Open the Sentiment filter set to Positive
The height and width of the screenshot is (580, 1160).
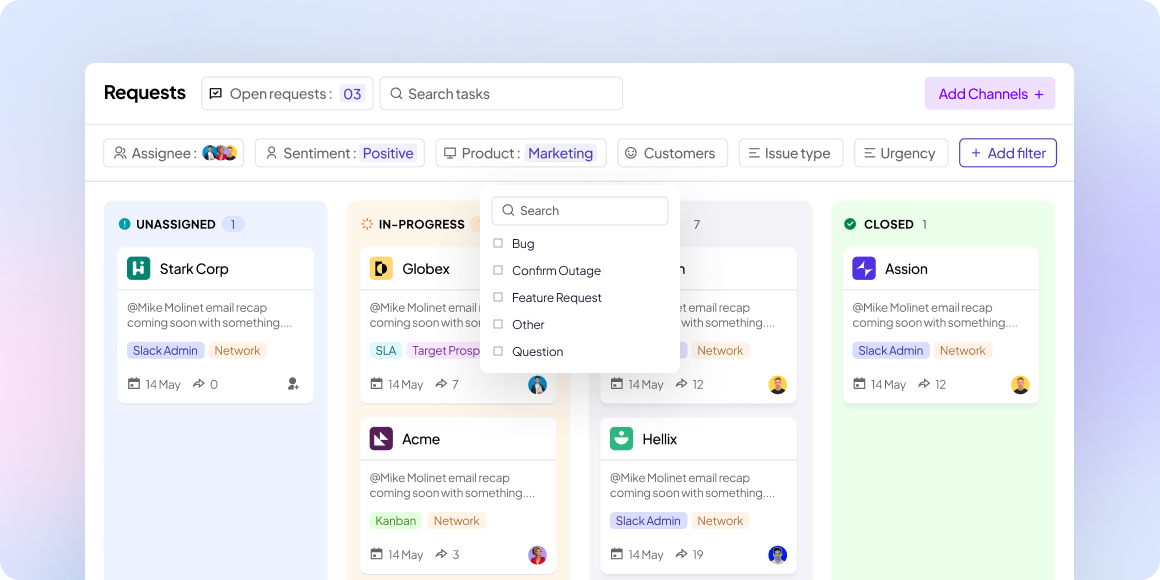pyautogui.click(x=340, y=153)
